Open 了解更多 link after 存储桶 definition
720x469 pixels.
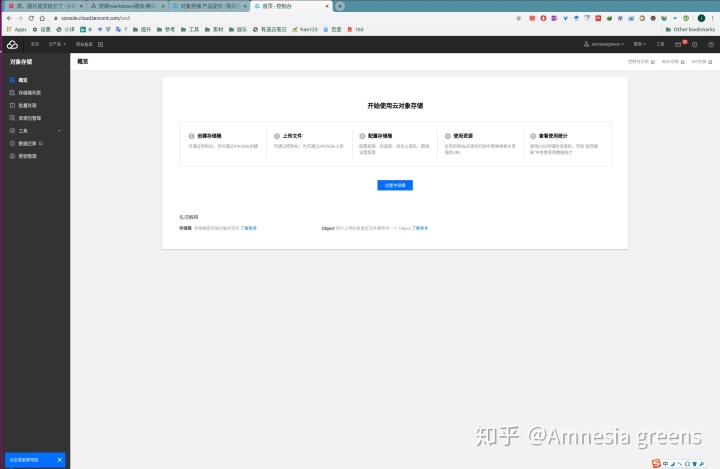pos(249,228)
